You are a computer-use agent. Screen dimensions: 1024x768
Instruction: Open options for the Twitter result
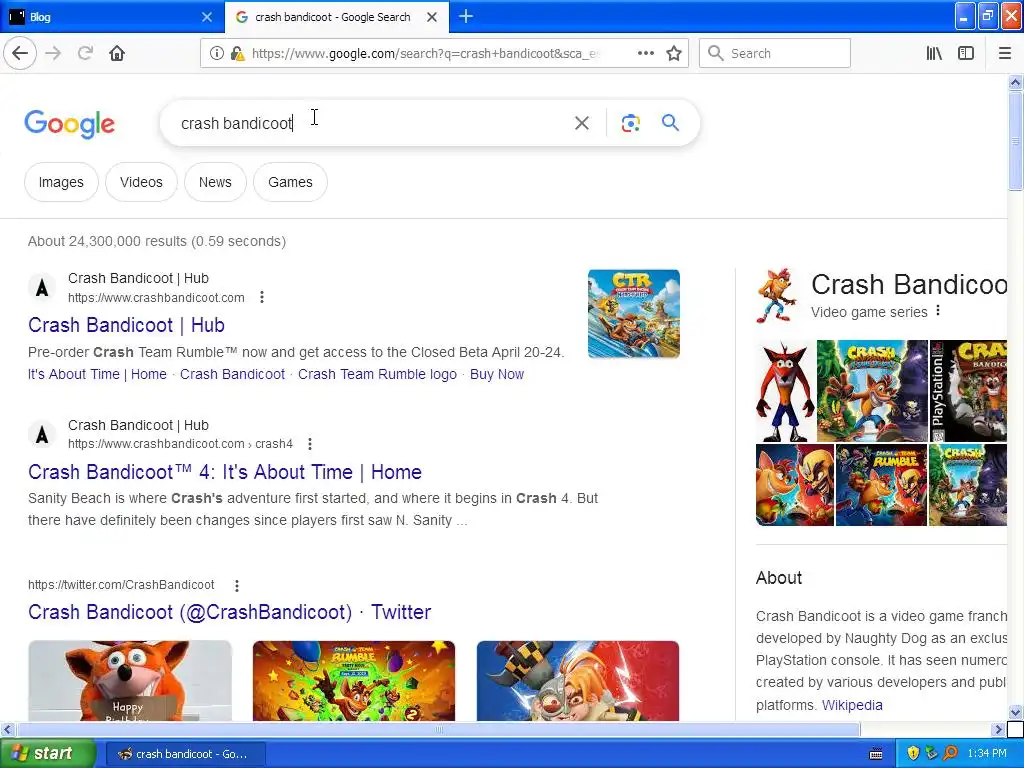click(x=237, y=585)
